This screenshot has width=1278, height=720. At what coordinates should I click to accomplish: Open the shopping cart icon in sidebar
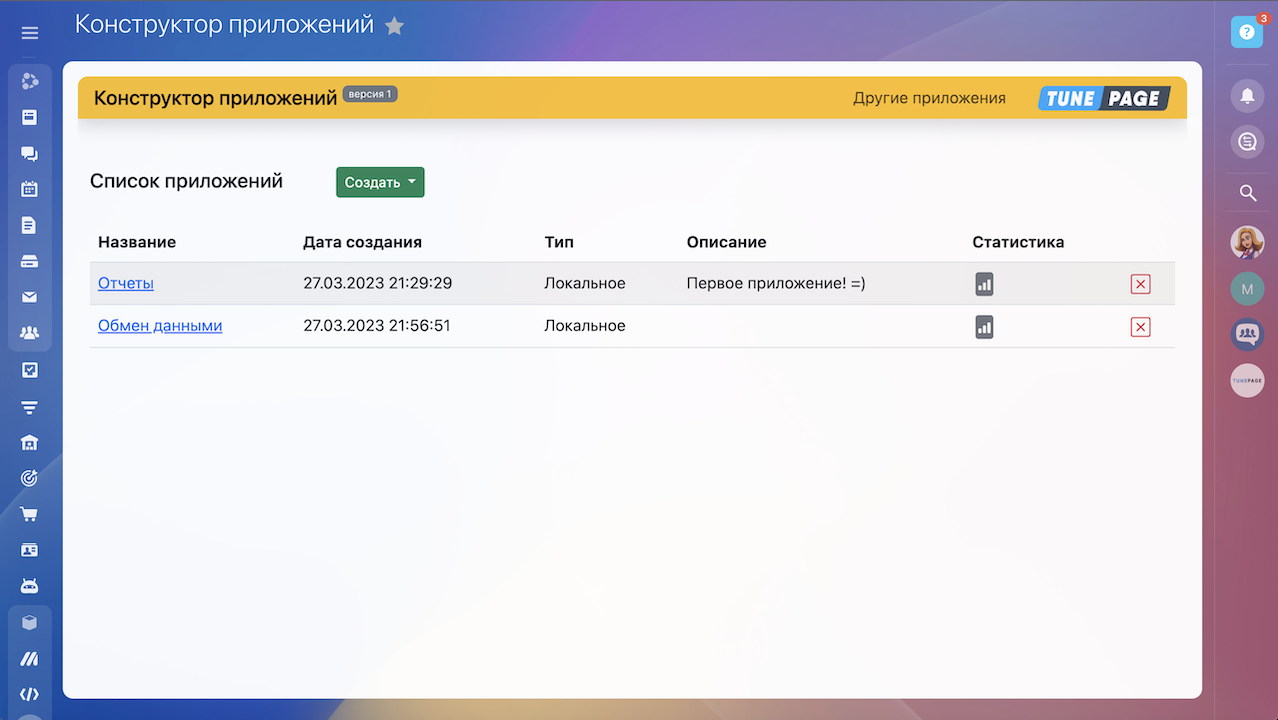click(30, 514)
